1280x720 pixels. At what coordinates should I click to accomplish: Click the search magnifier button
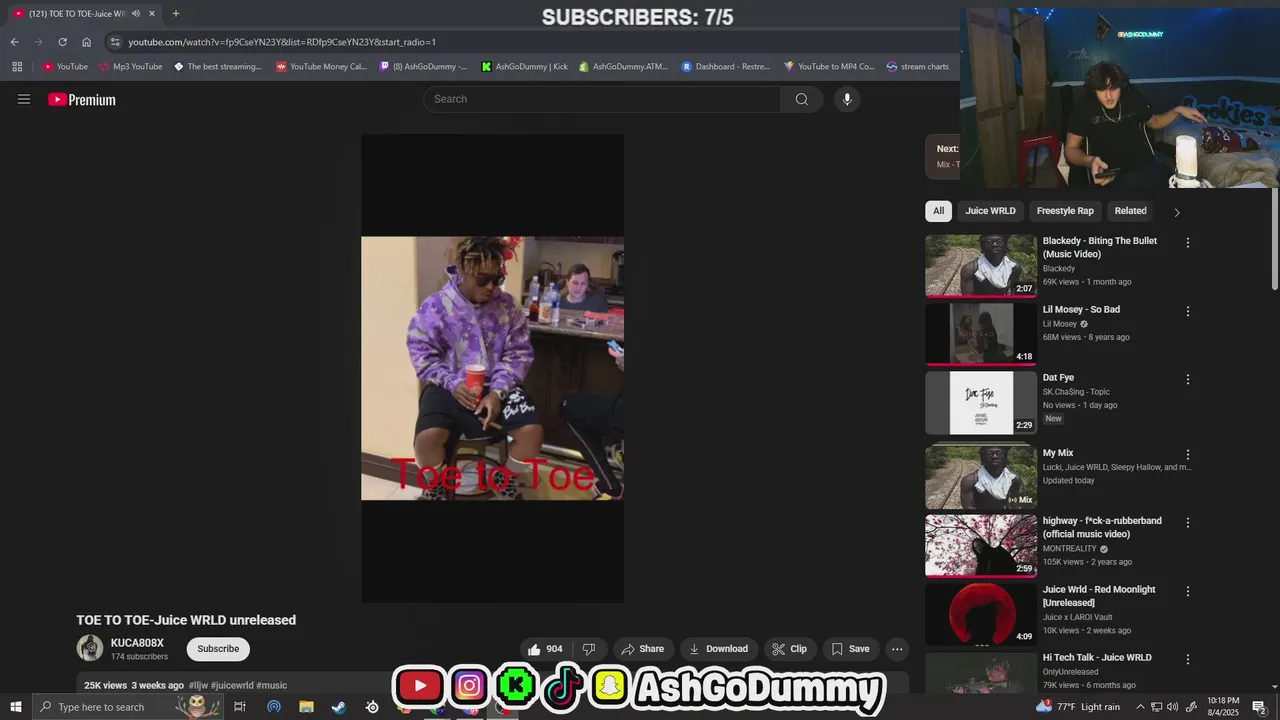[x=802, y=99]
